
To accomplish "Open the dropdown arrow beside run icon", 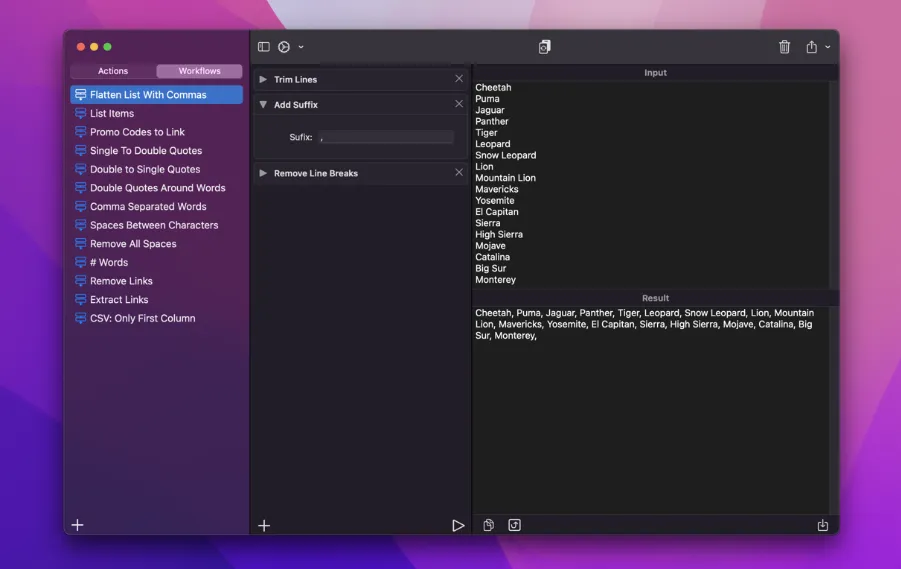I will [x=301, y=47].
